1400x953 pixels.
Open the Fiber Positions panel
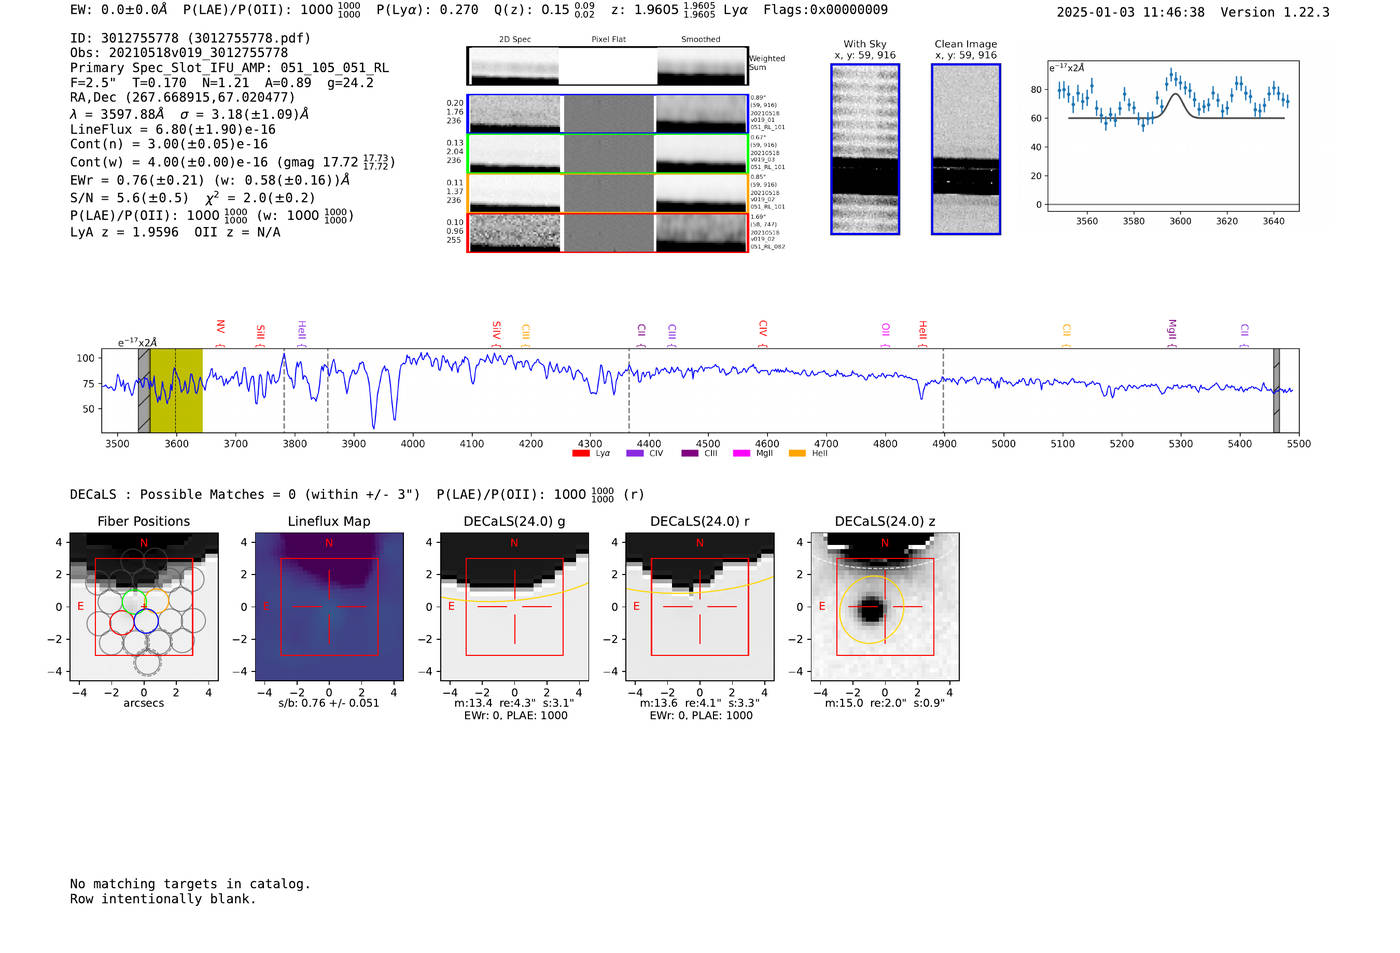[x=144, y=607]
